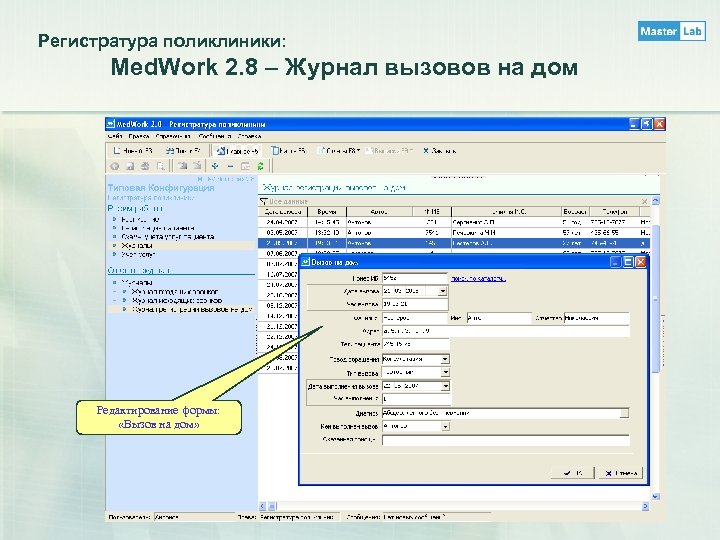Click the blue add record icon
Screen dimensions: 720x540
[x=215, y=166]
